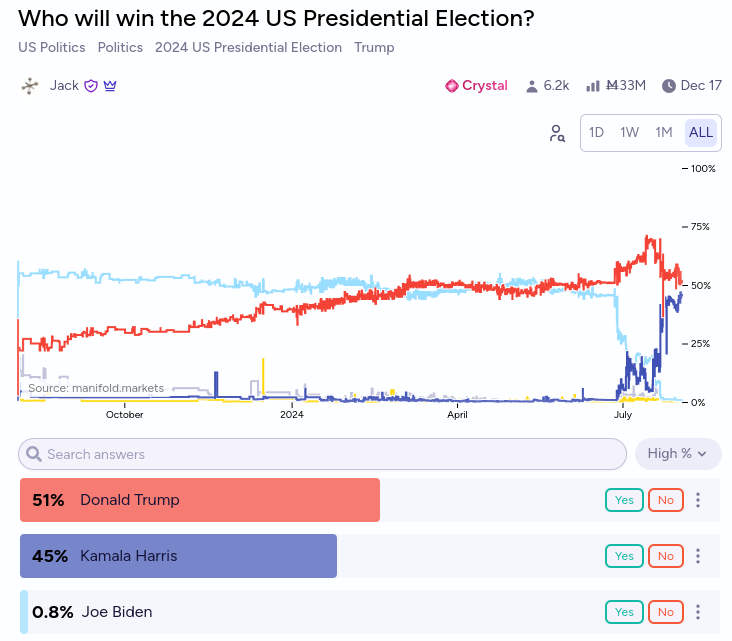This screenshot has width=732, height=641.
Task: Expand more options for Kamala Harris
Action: (698, 556)
